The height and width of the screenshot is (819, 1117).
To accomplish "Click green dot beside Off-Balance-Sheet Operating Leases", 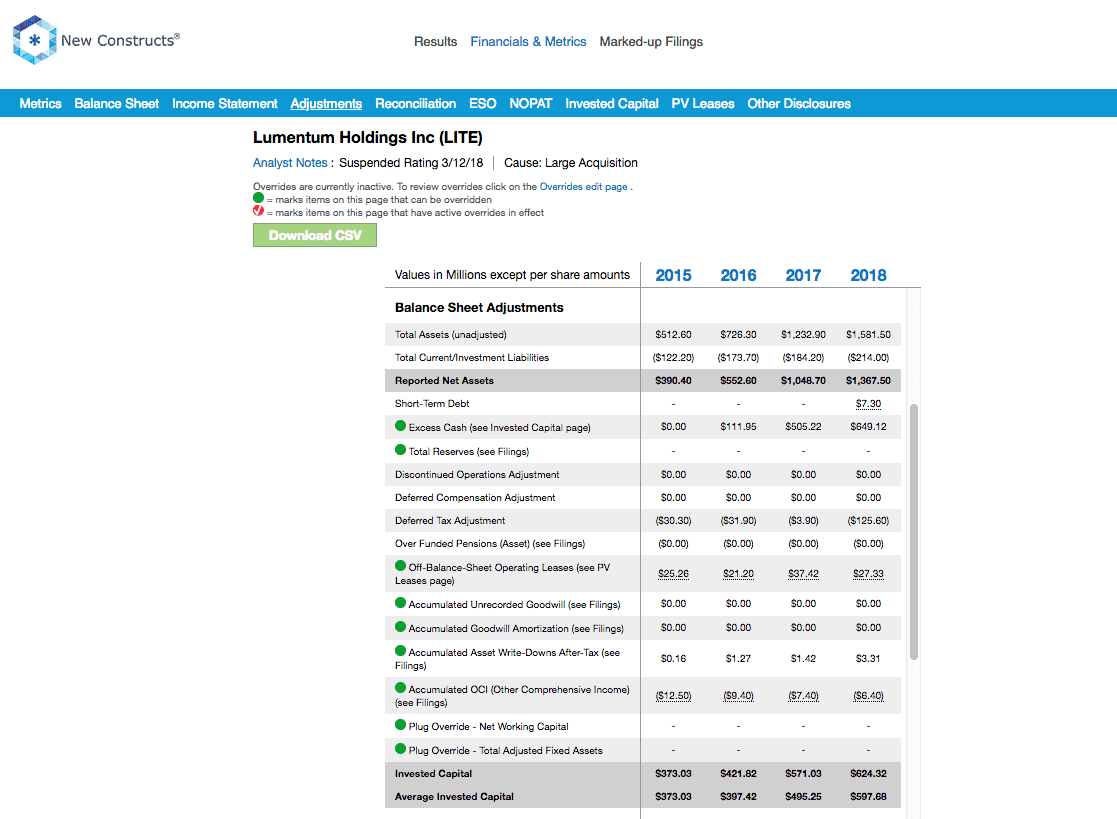I will coord(400,566).
